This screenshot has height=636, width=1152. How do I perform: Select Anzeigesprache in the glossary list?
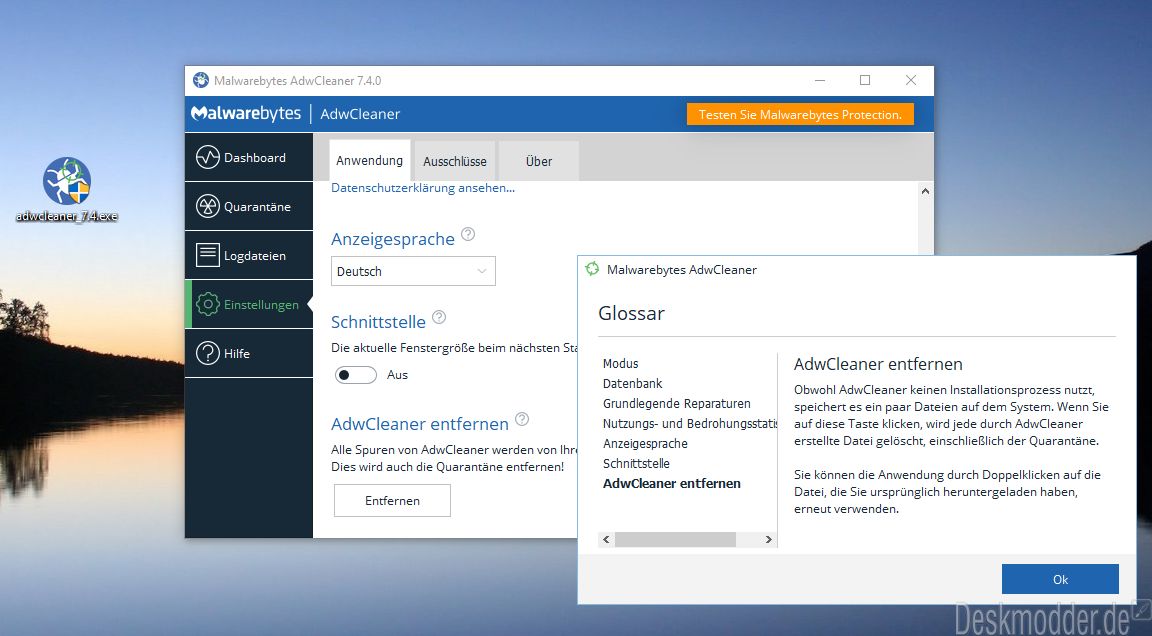pyautogui.click(x=645, y=444)
